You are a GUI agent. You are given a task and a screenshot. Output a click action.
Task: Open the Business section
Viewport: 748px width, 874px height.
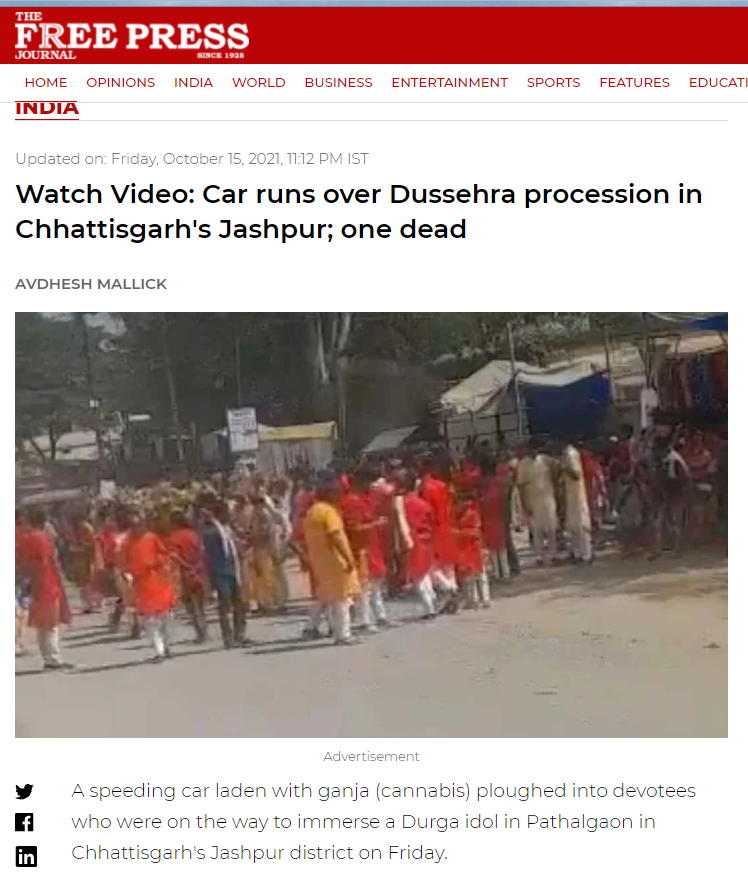pyautogui.click(x=338, y=82)
